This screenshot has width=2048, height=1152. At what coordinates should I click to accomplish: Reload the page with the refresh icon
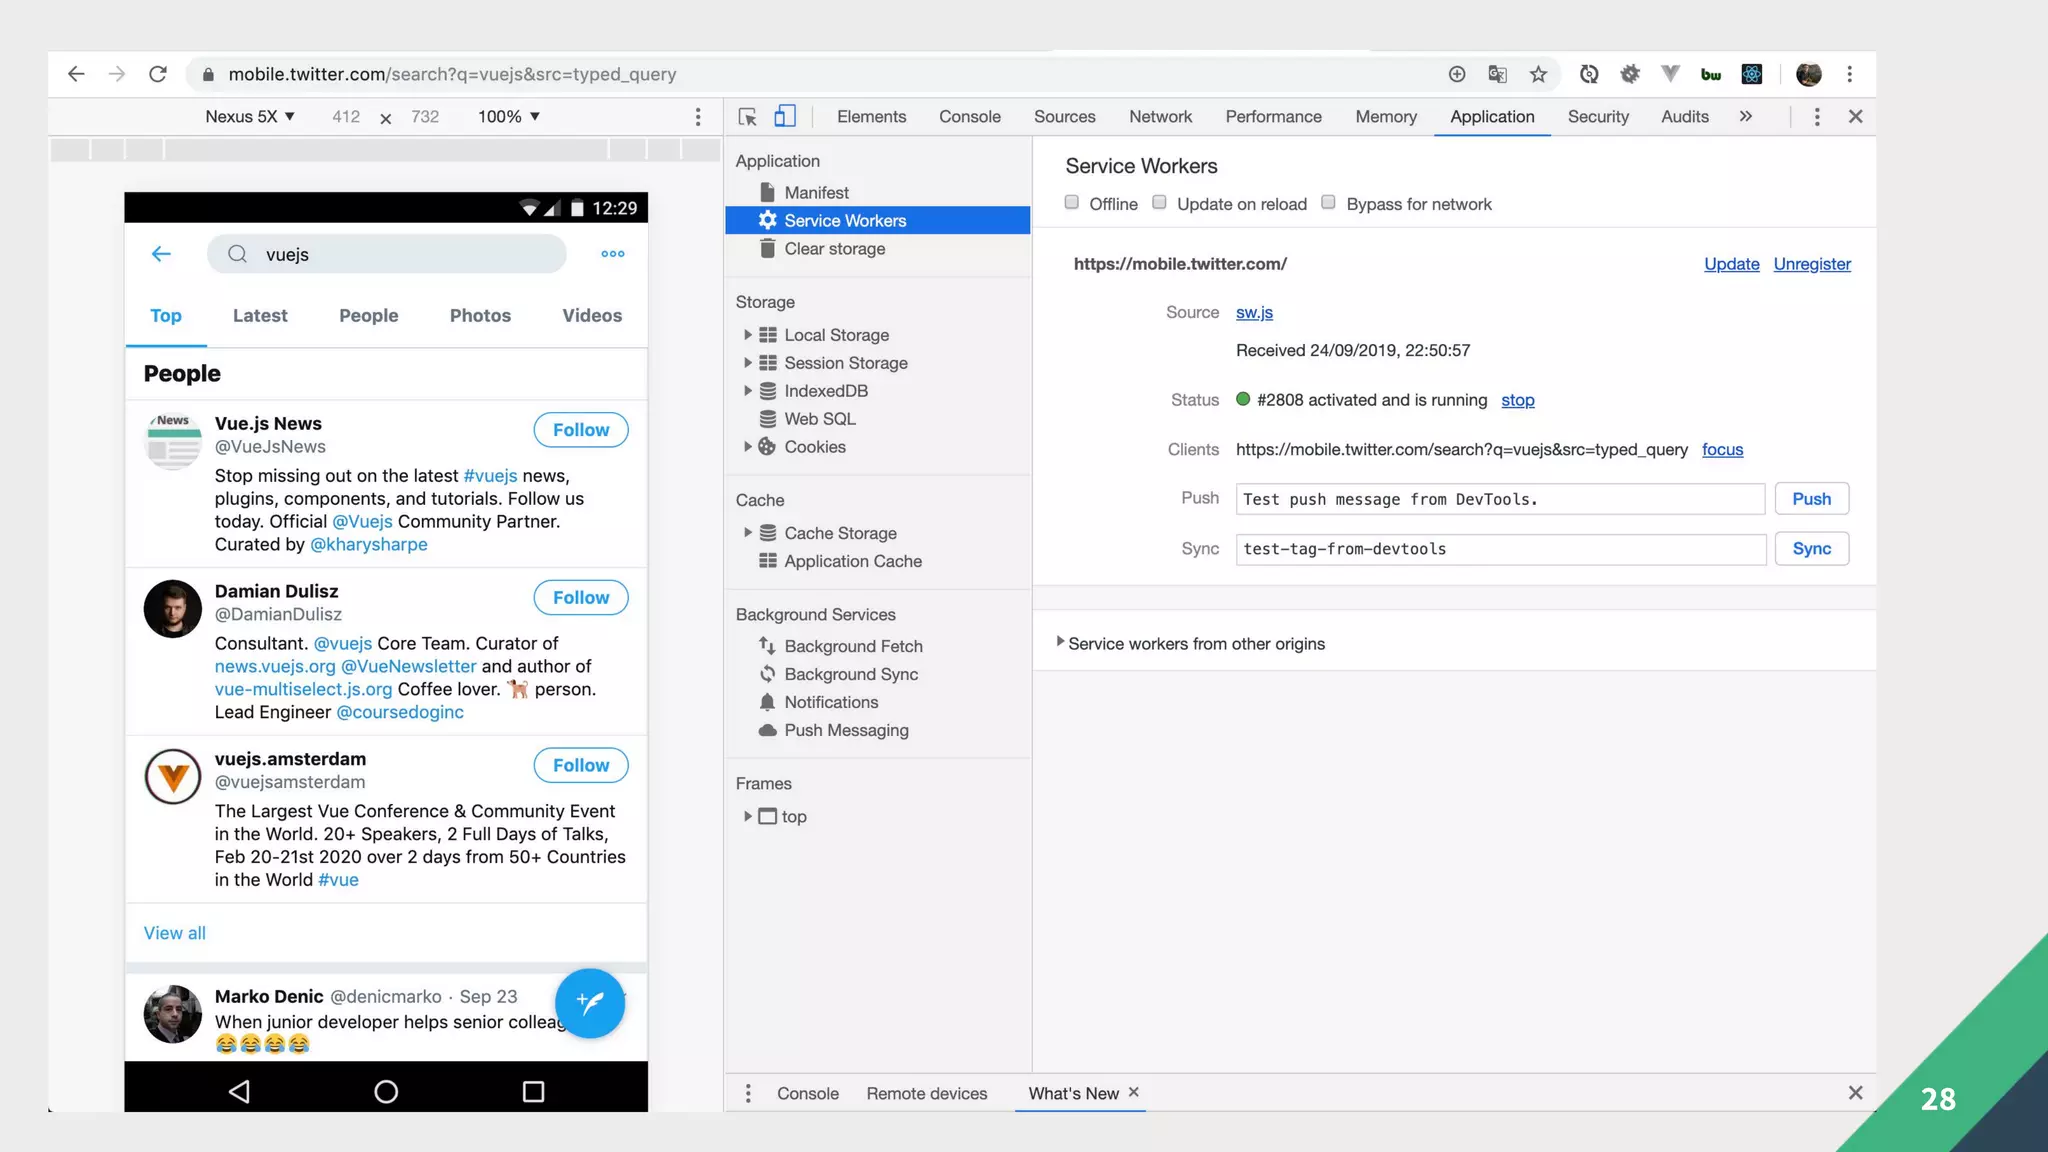[158, 74]
